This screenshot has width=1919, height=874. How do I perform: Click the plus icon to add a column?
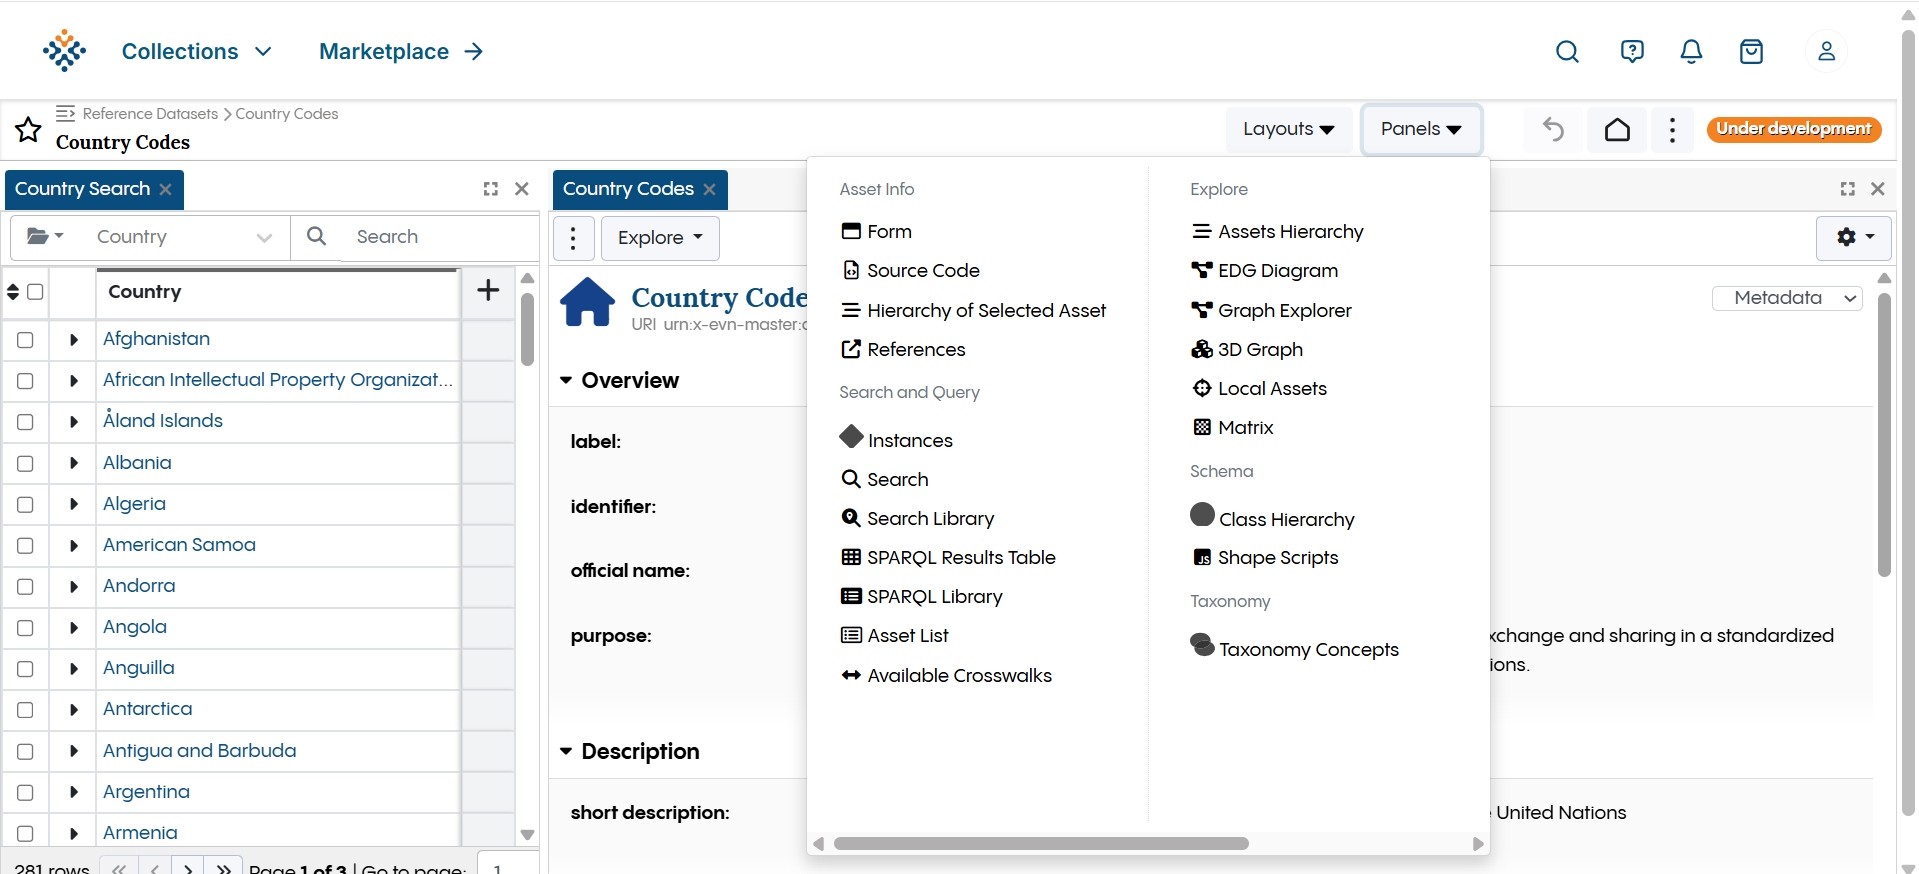click(488, 291)
